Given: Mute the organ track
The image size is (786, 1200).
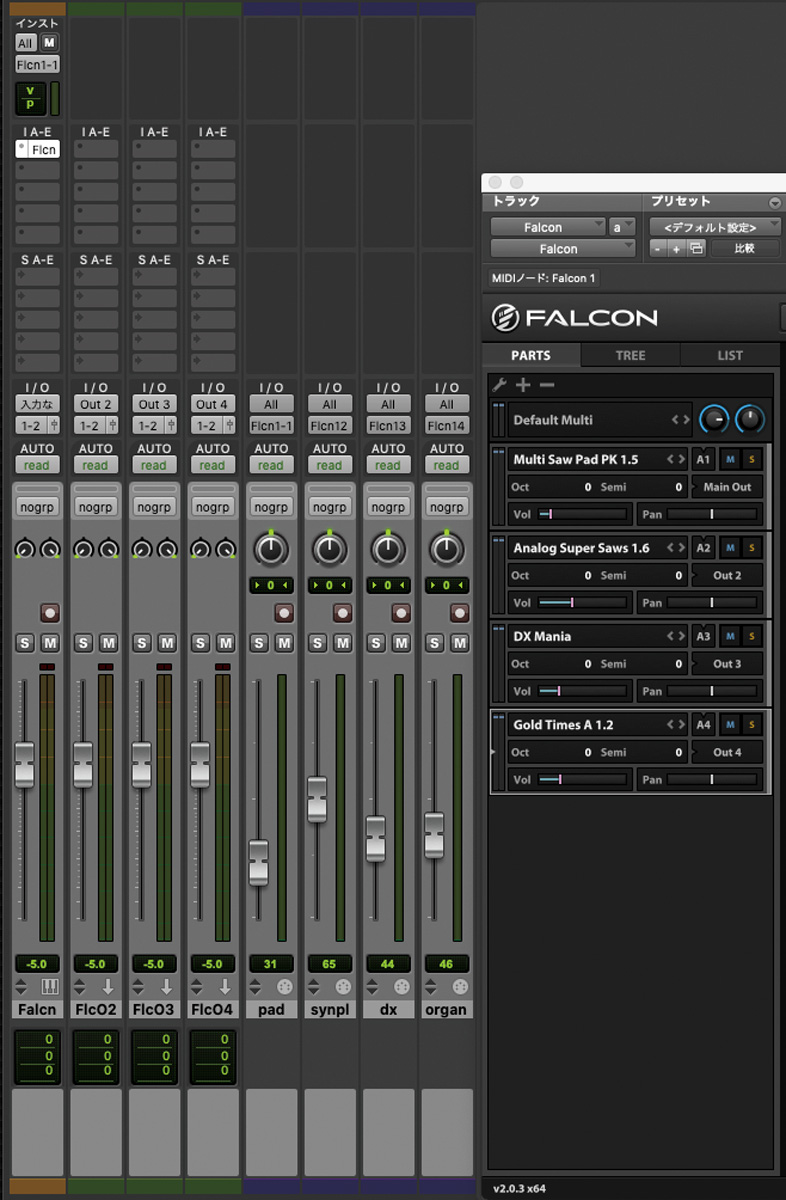Looking at the screenshot, I should pyautogui.click(x=460, y=643).
